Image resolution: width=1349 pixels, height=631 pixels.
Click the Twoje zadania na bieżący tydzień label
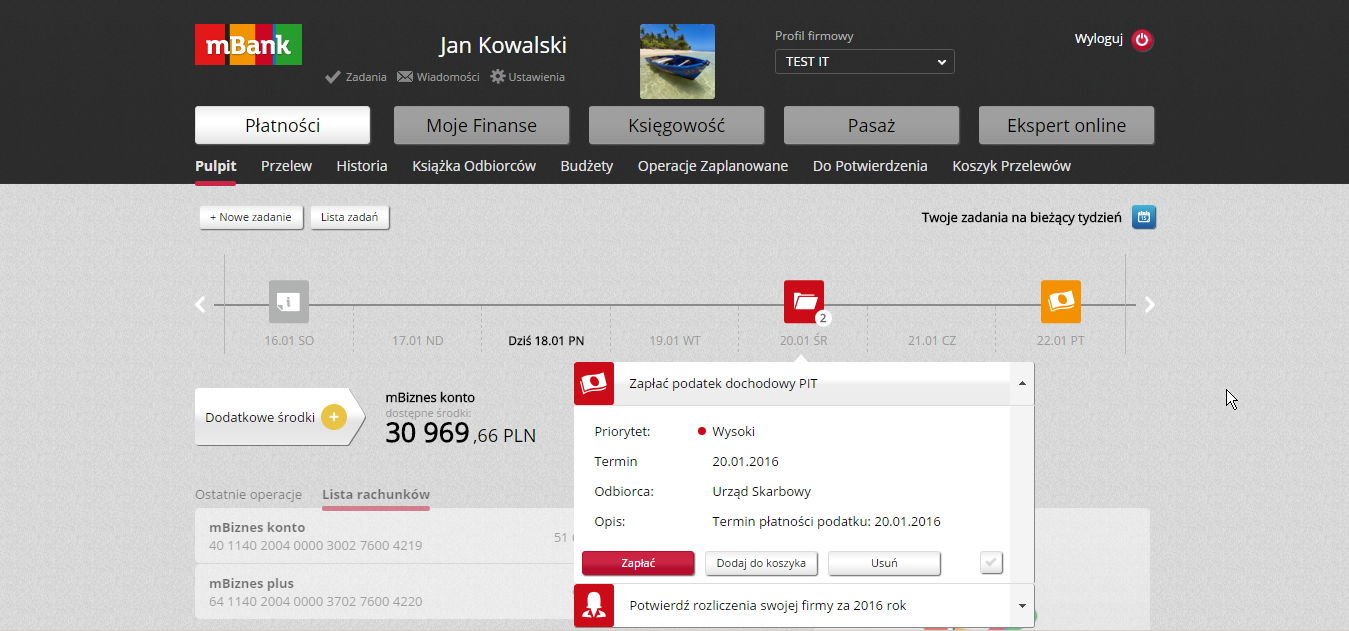pos(1021,218)
